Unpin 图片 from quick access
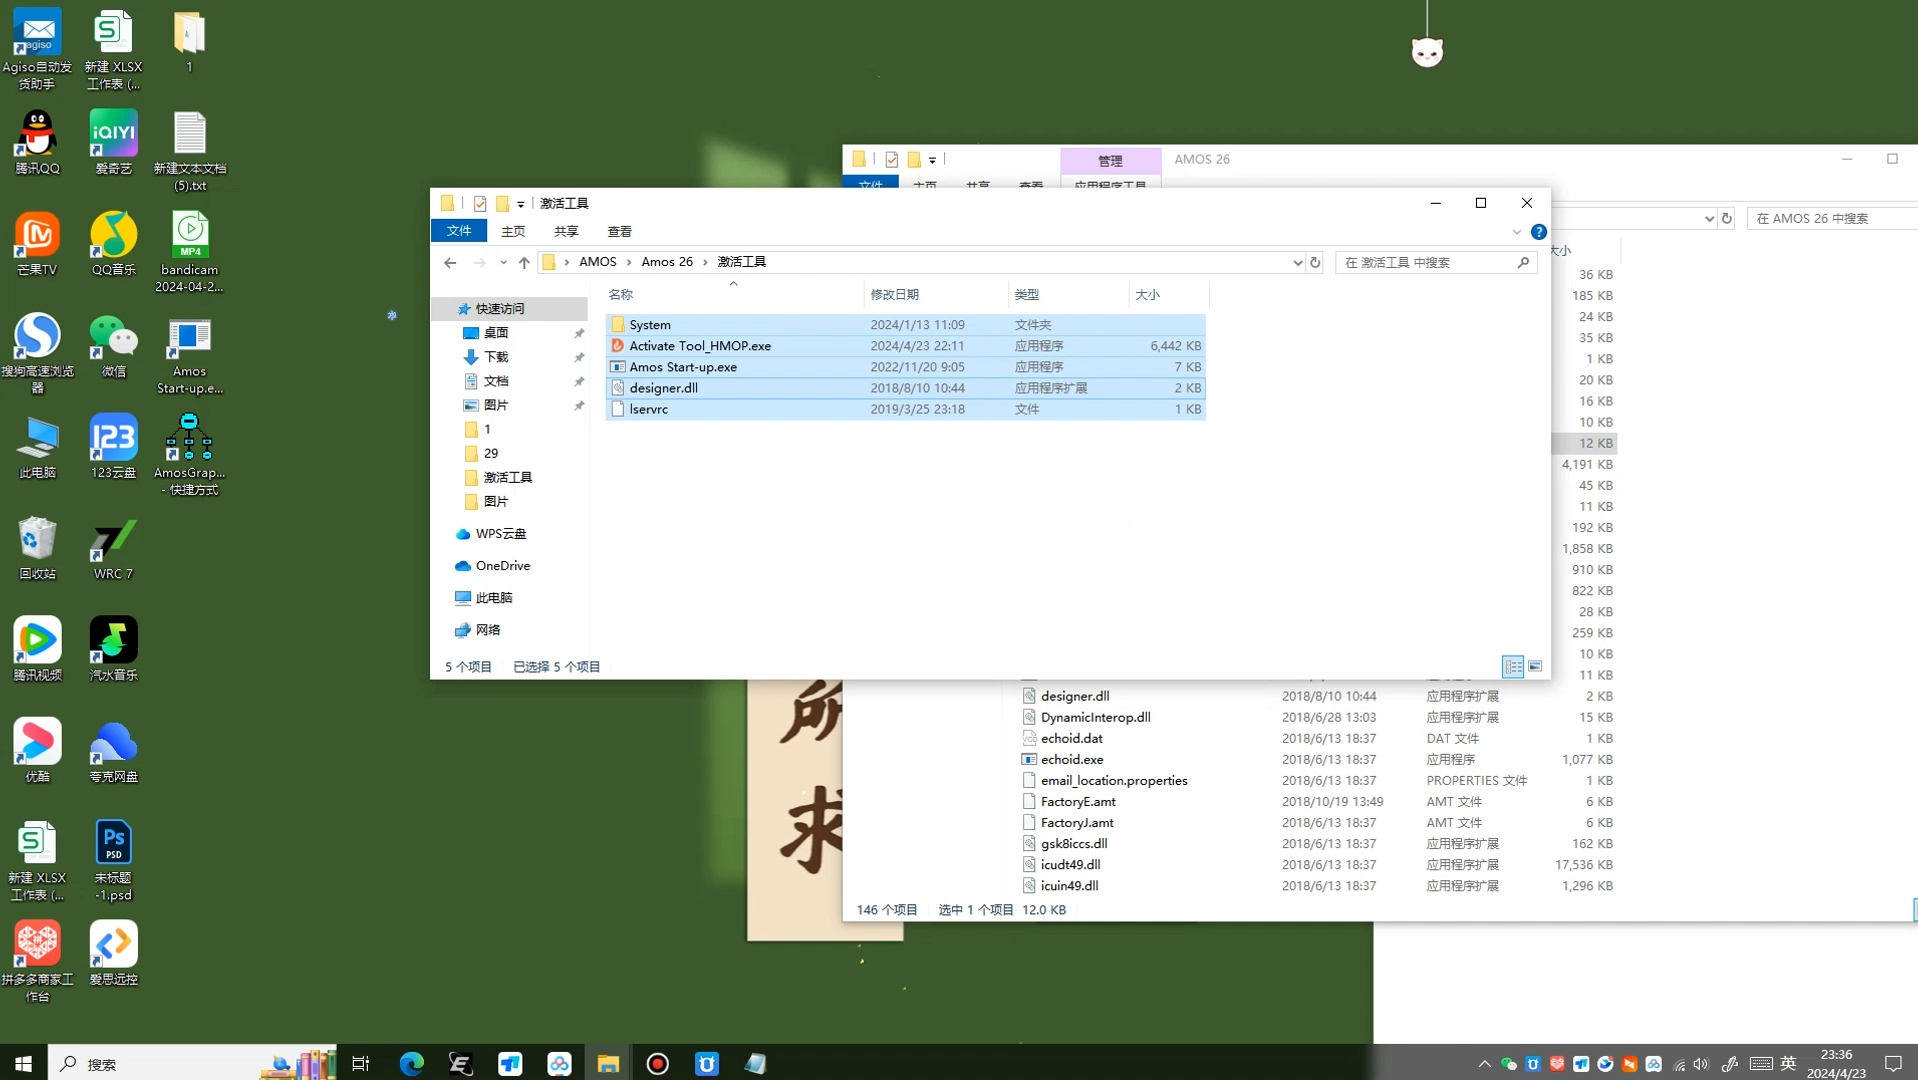Image resolution: width=1918 pixels, height=1080 pixels. tap(579, 405)
